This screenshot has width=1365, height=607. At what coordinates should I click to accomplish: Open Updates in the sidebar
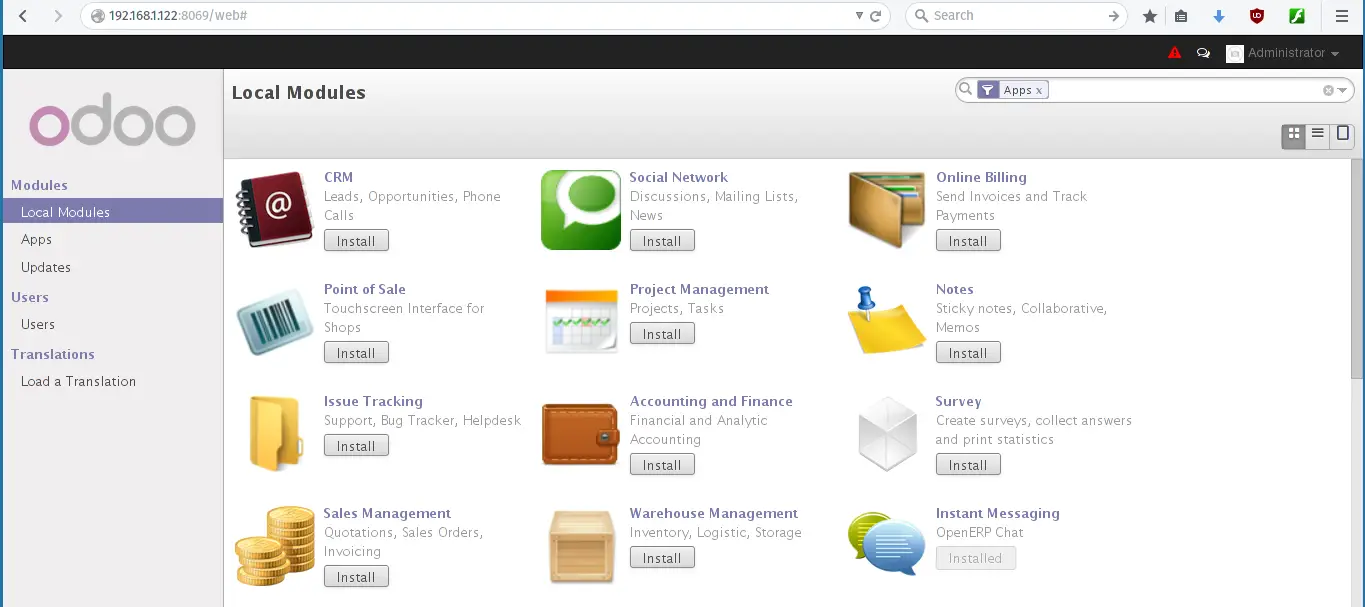pos(46,267)
